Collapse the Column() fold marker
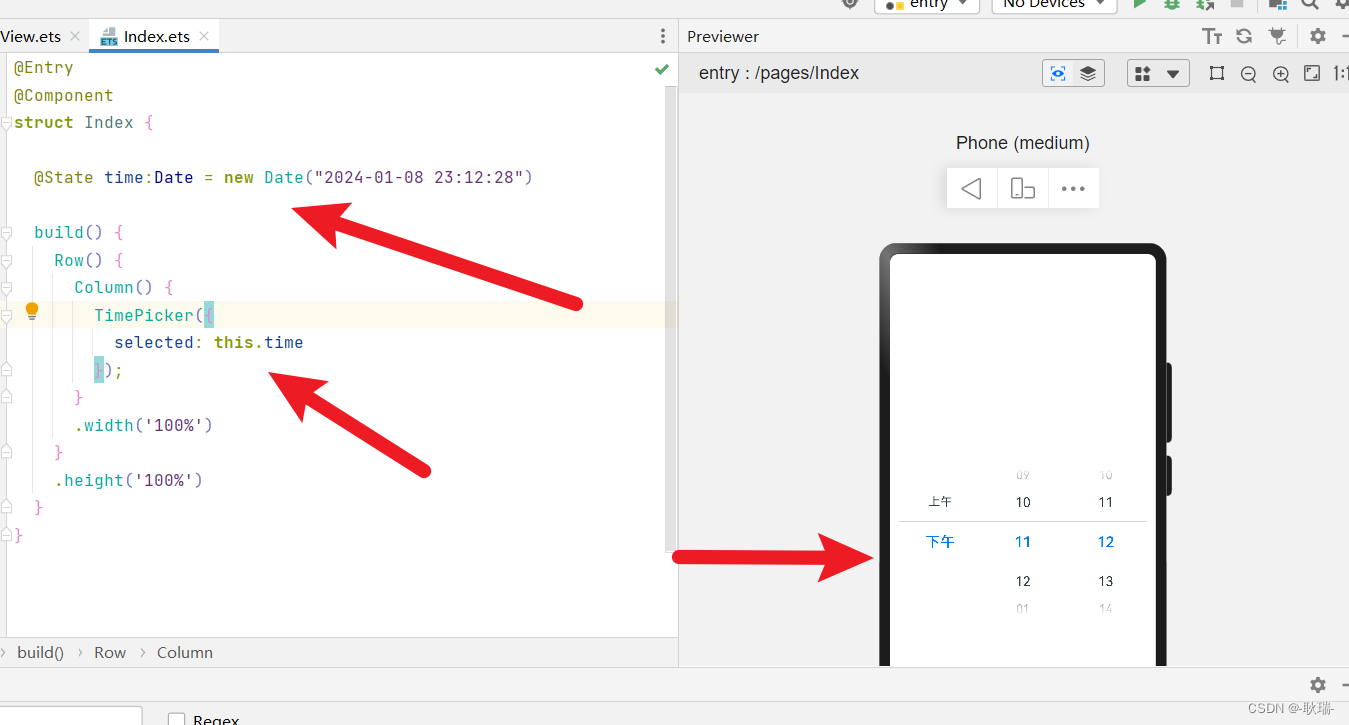The width and height of the screenshot is (1349, 725). coord(6,288)
